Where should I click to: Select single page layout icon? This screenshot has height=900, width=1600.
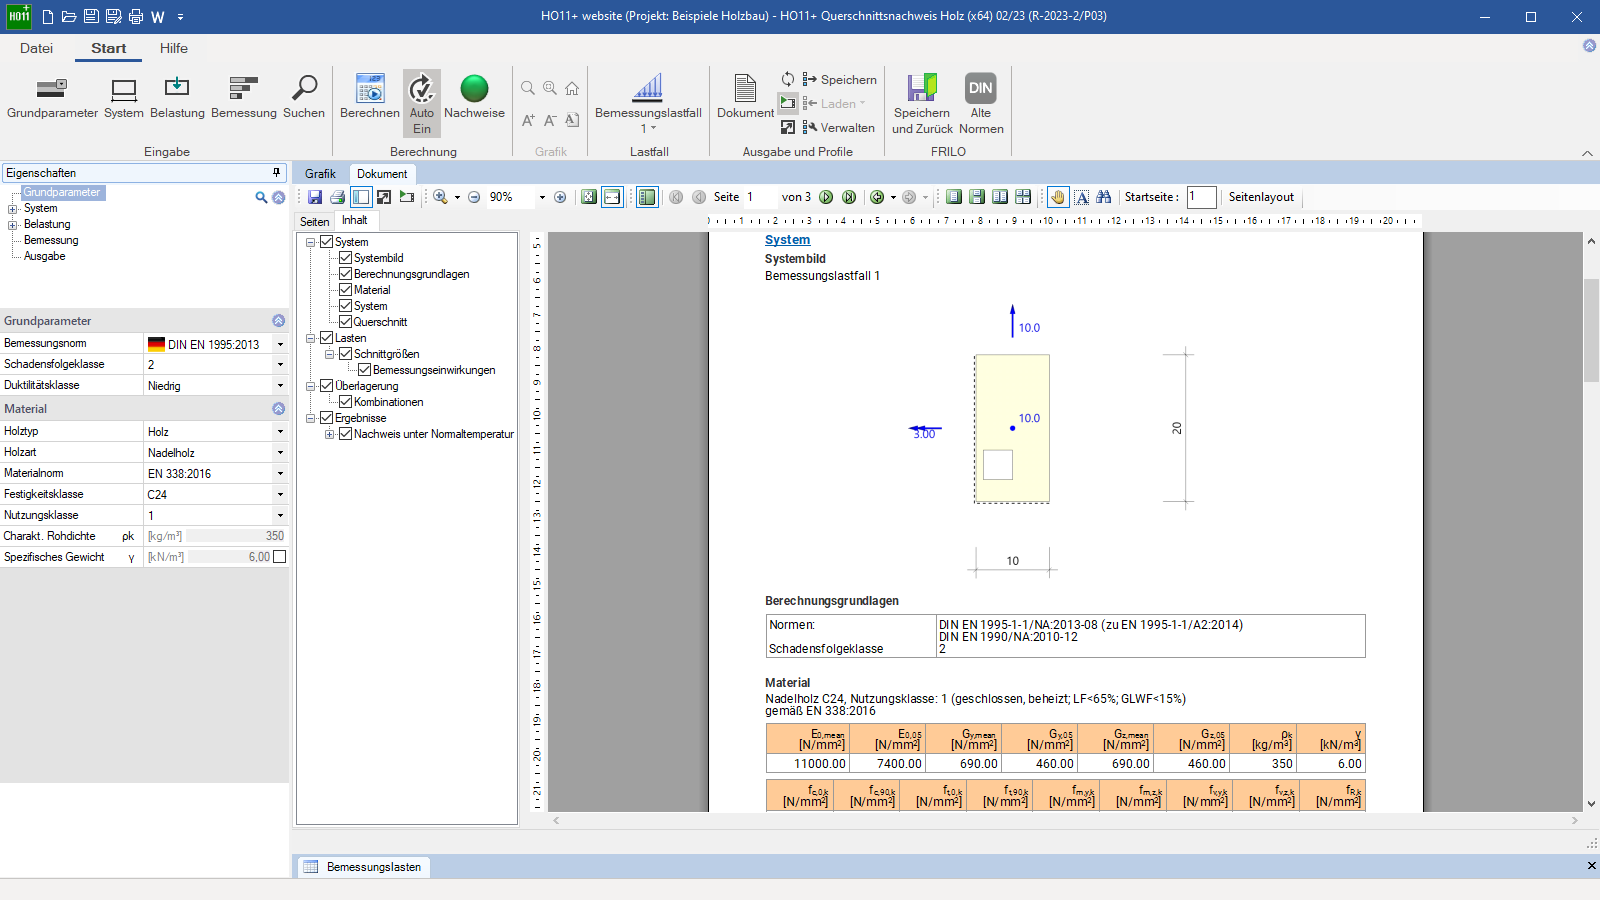[x=954, y=197]
